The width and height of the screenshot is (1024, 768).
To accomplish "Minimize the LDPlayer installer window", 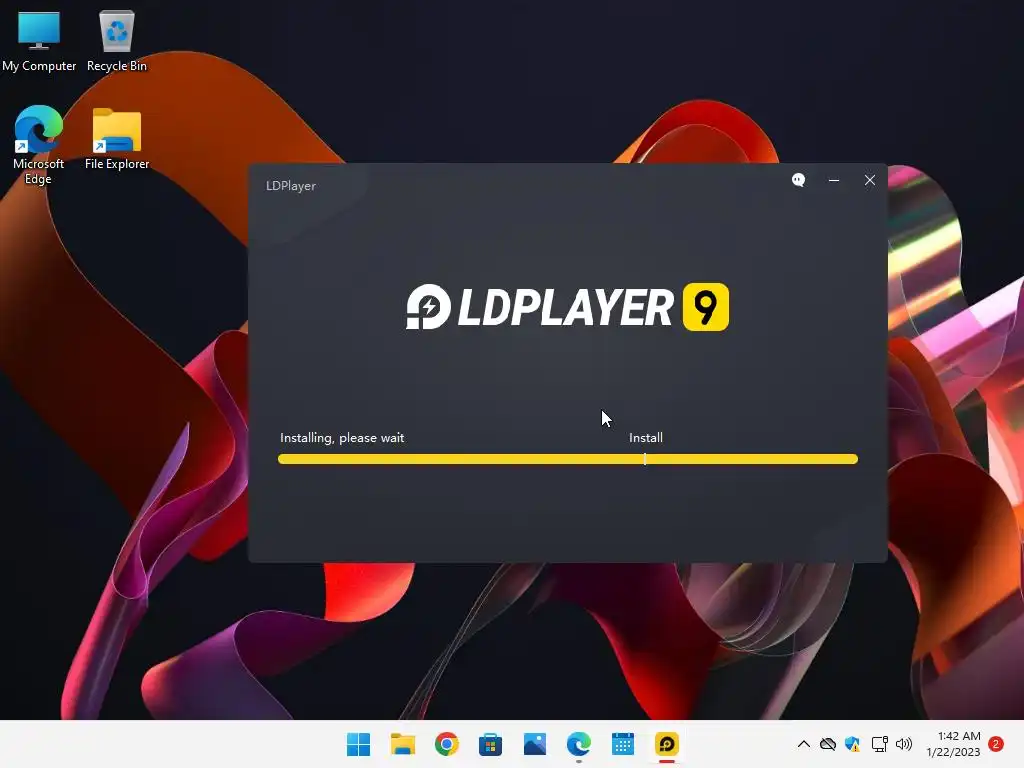I will point(834,180).
